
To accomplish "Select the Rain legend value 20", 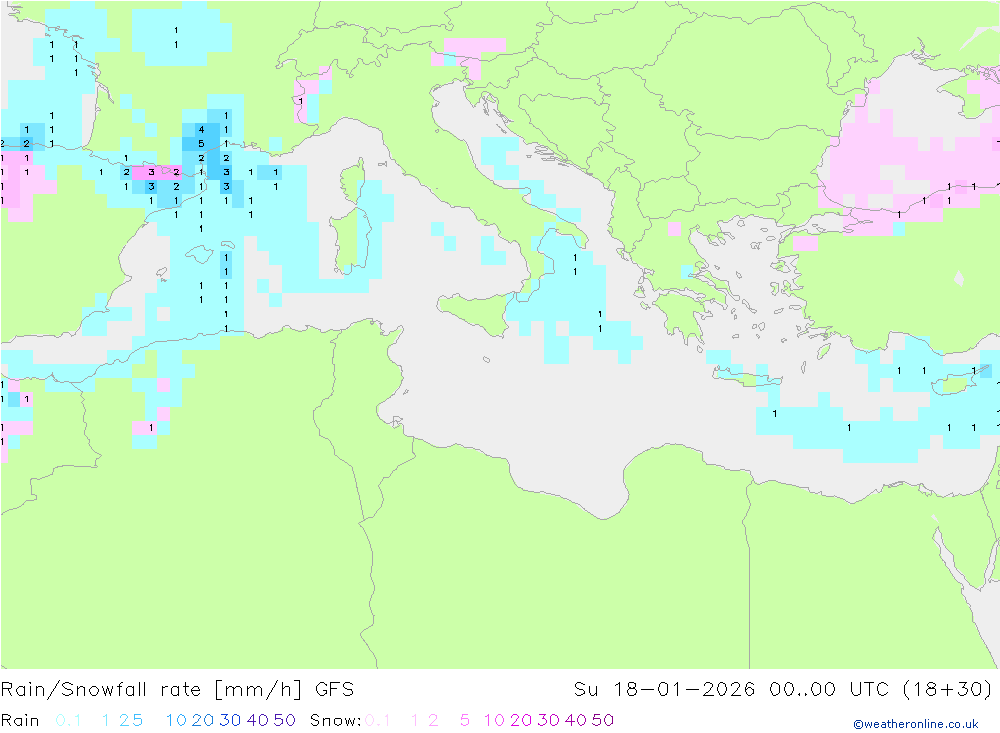I will 203,720.
